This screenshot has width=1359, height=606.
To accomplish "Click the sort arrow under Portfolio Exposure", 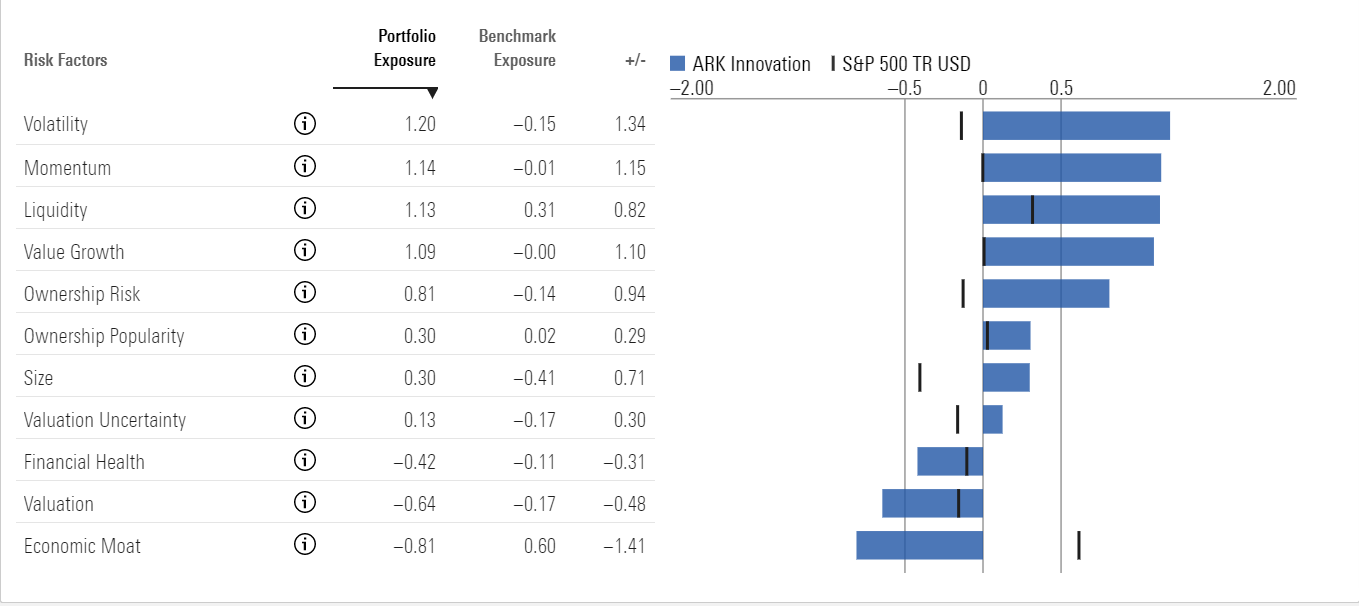I will (x=431, y=93).
